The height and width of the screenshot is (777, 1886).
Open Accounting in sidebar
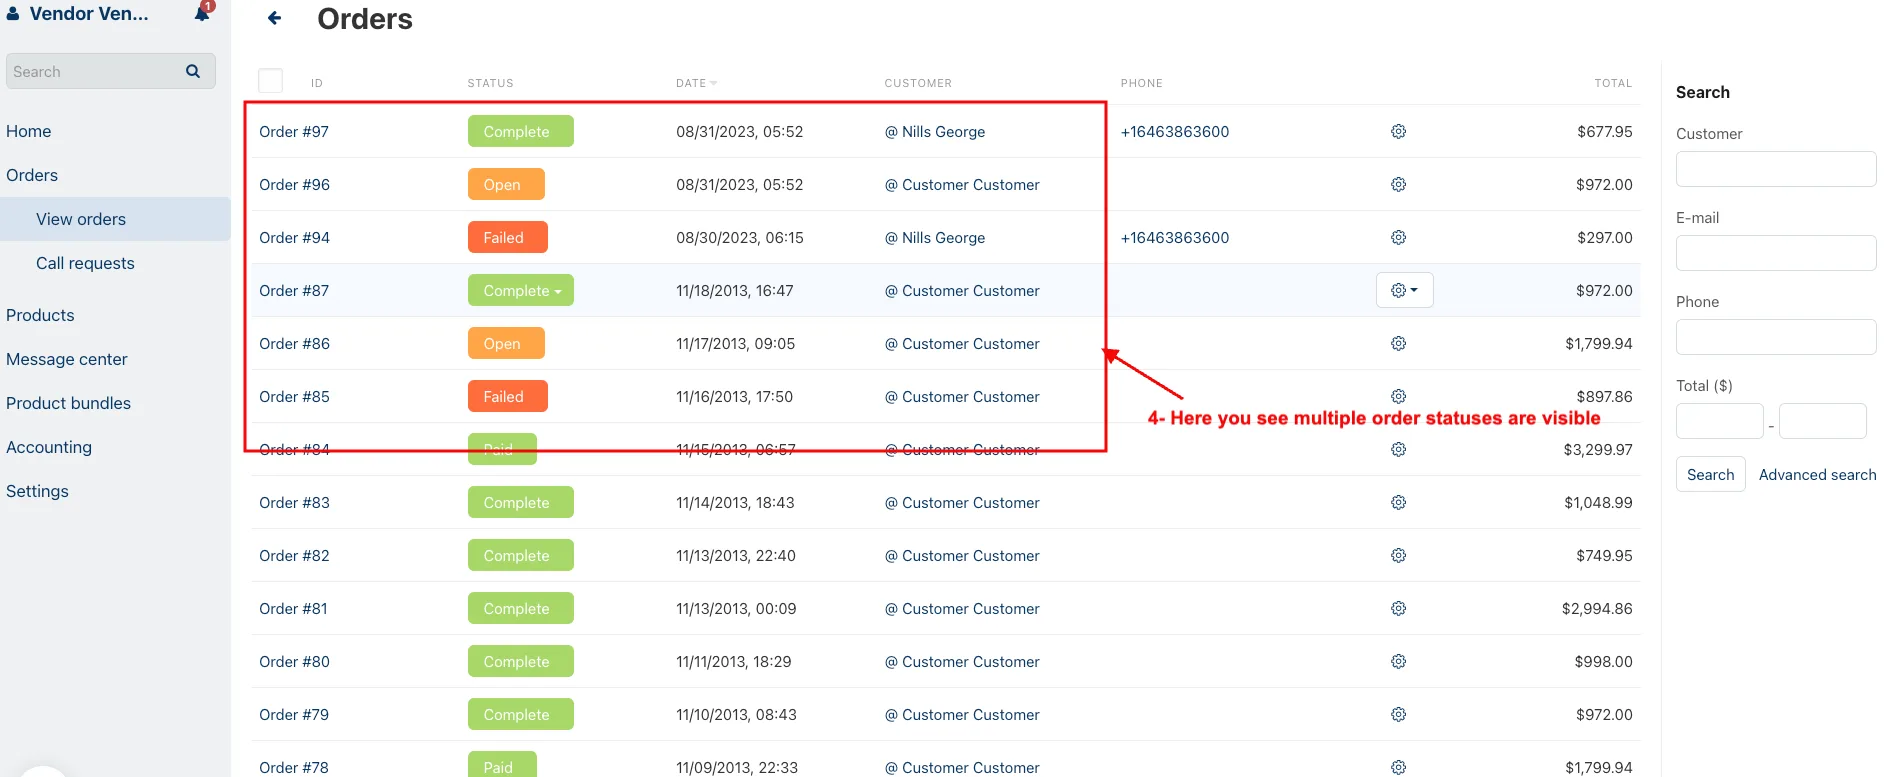pos(49,447)
